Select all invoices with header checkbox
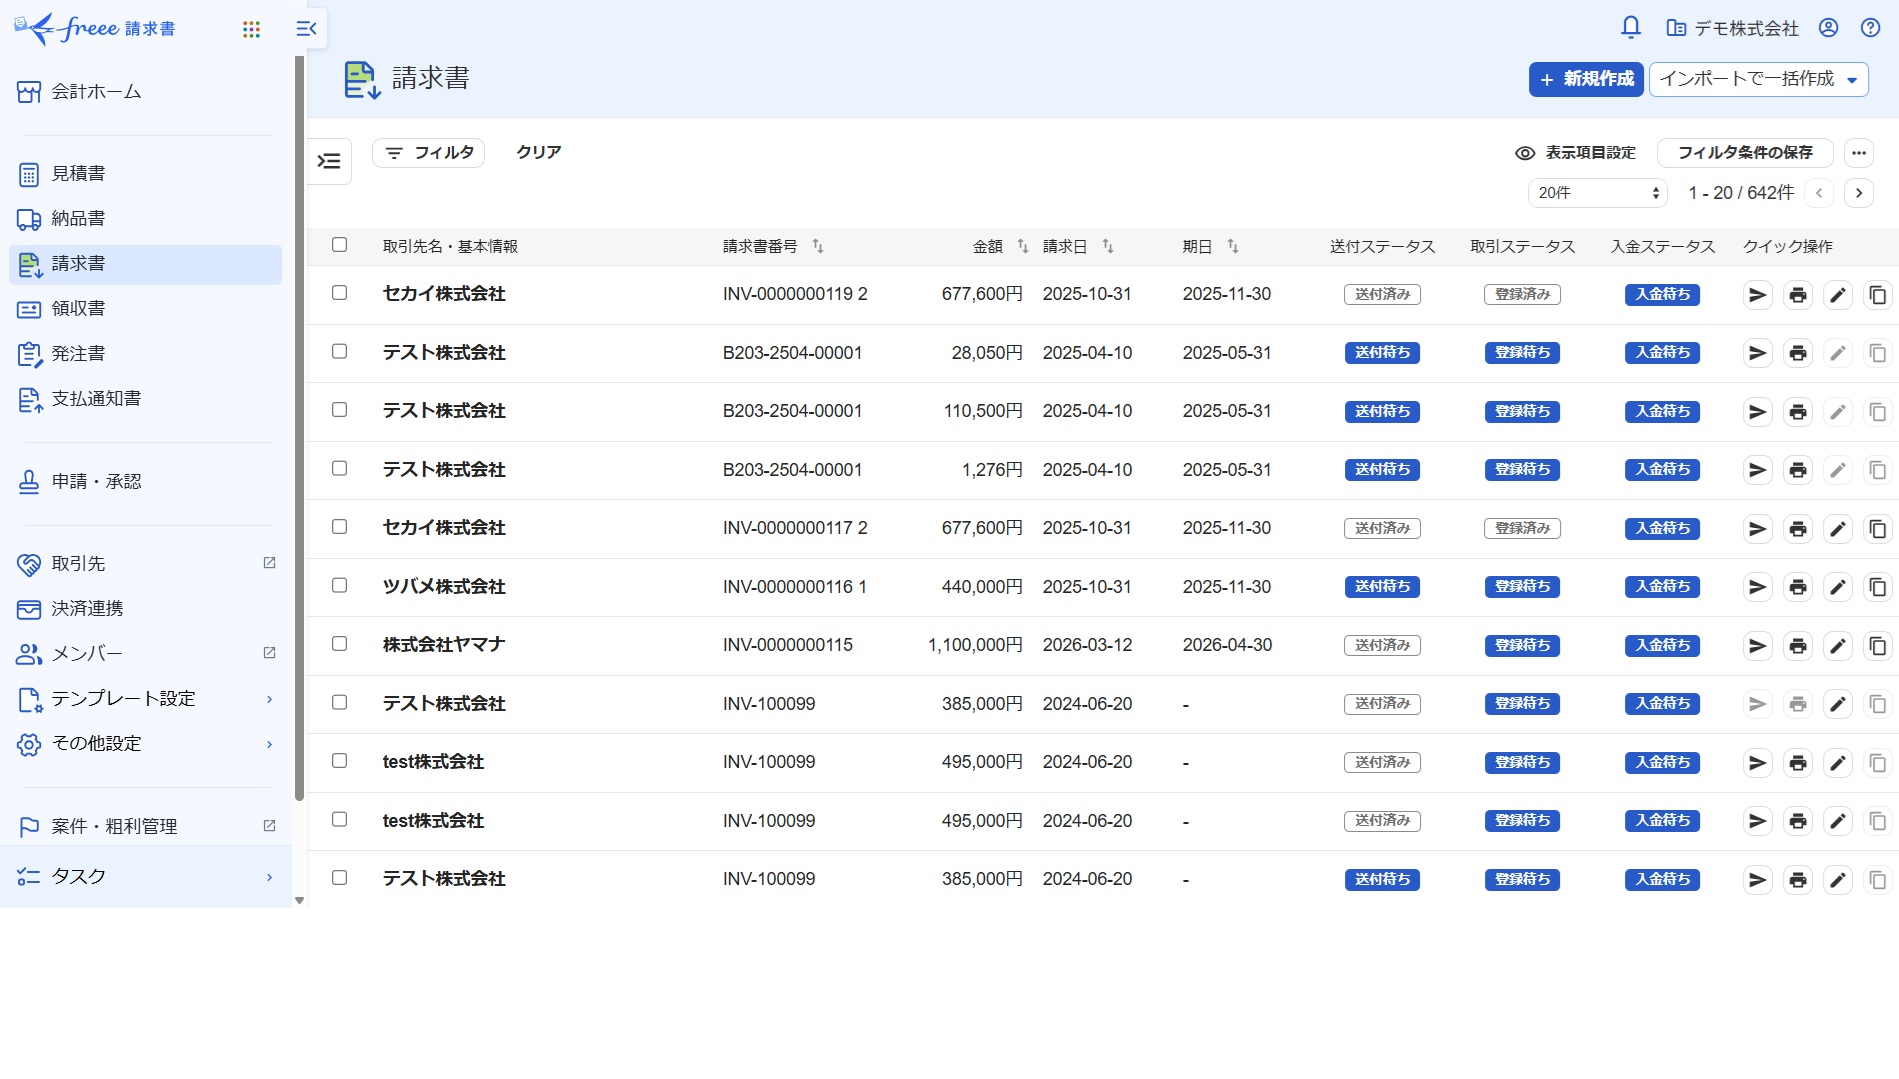Image resolution: width=1899 pixels, height=1079 pixels. pyautogui.click(x=339, y=243)
